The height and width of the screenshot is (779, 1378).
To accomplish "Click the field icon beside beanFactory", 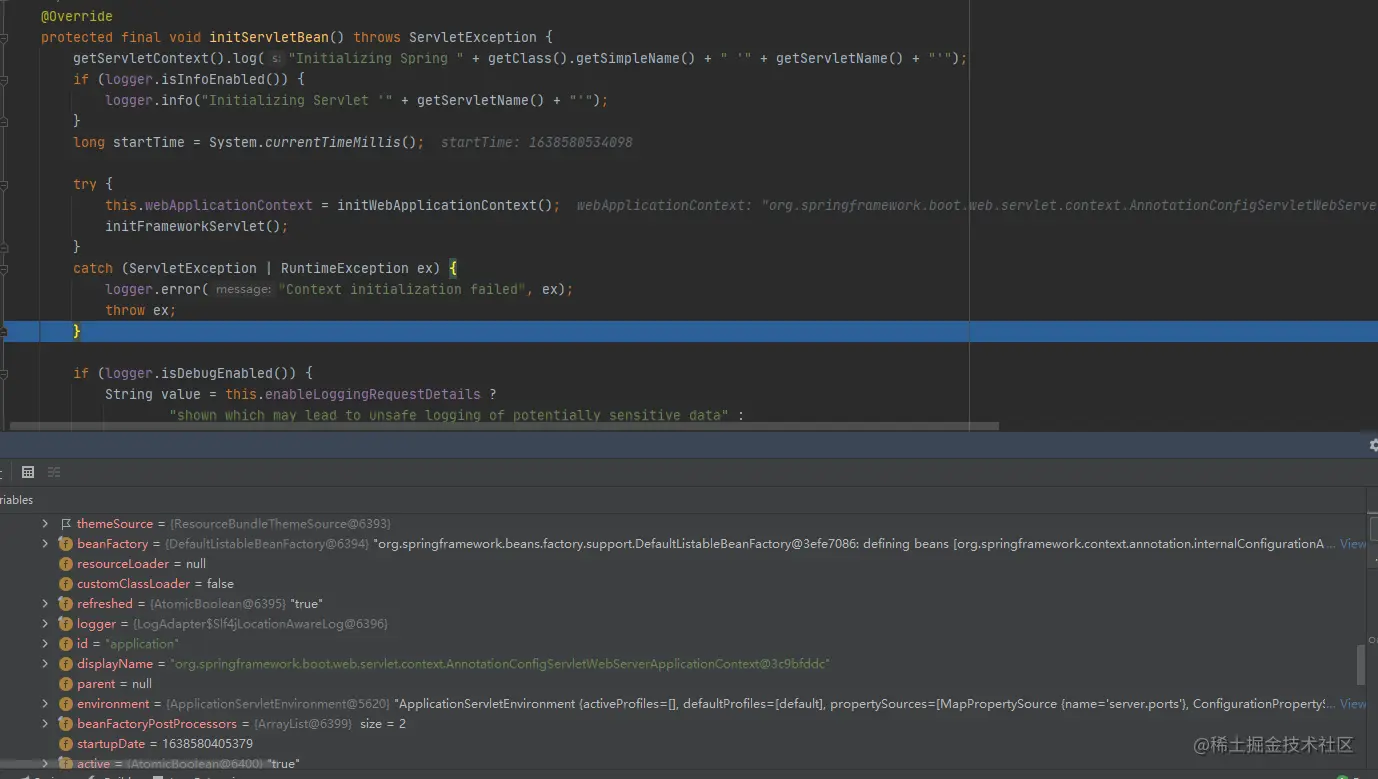I will pyautogui.click(x=66, y=544).
